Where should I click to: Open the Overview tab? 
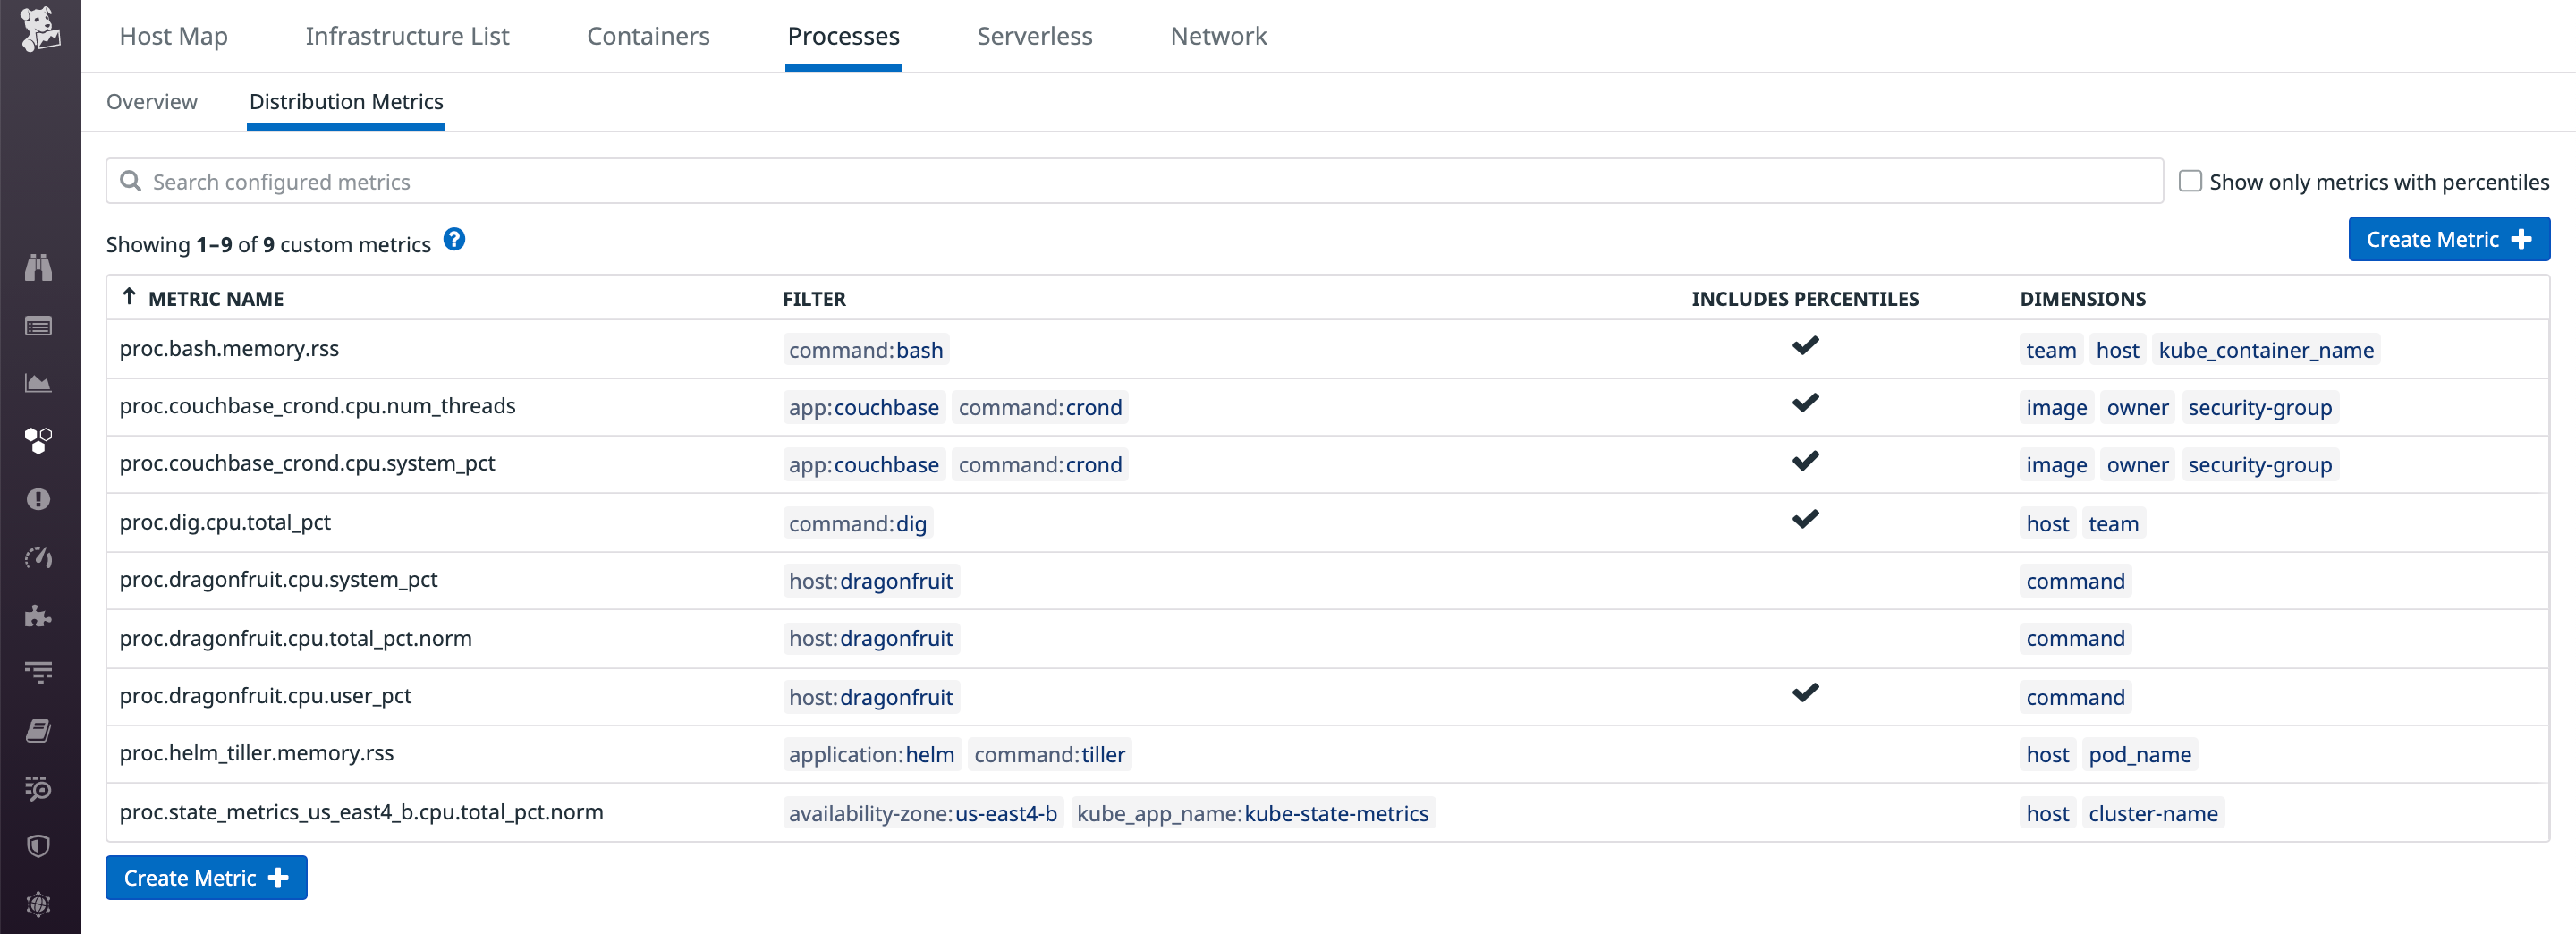click(151, 101)
